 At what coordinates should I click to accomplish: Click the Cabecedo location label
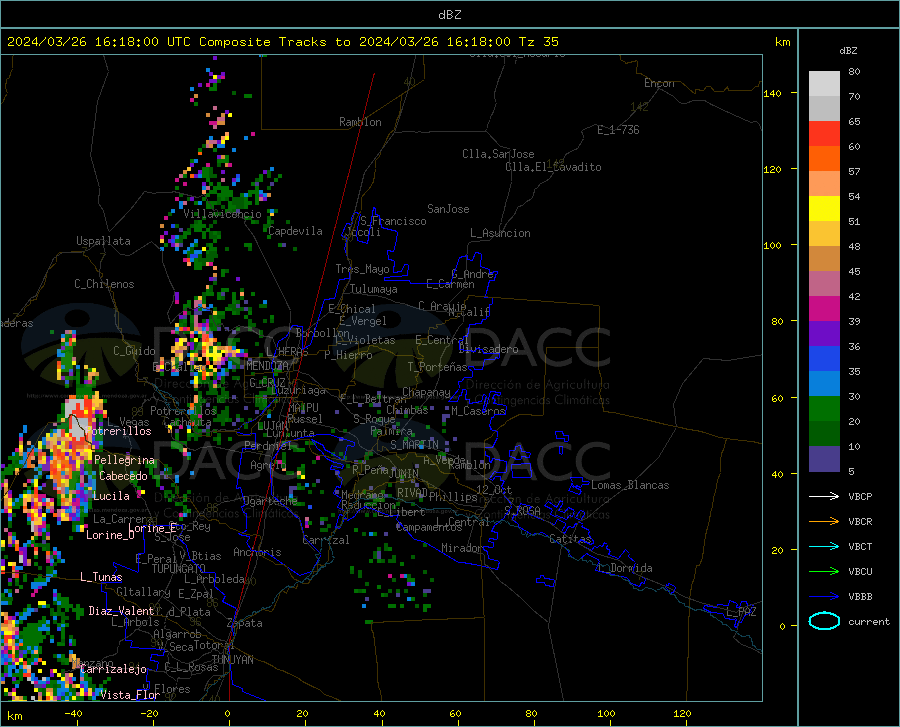tap(123, 476)
